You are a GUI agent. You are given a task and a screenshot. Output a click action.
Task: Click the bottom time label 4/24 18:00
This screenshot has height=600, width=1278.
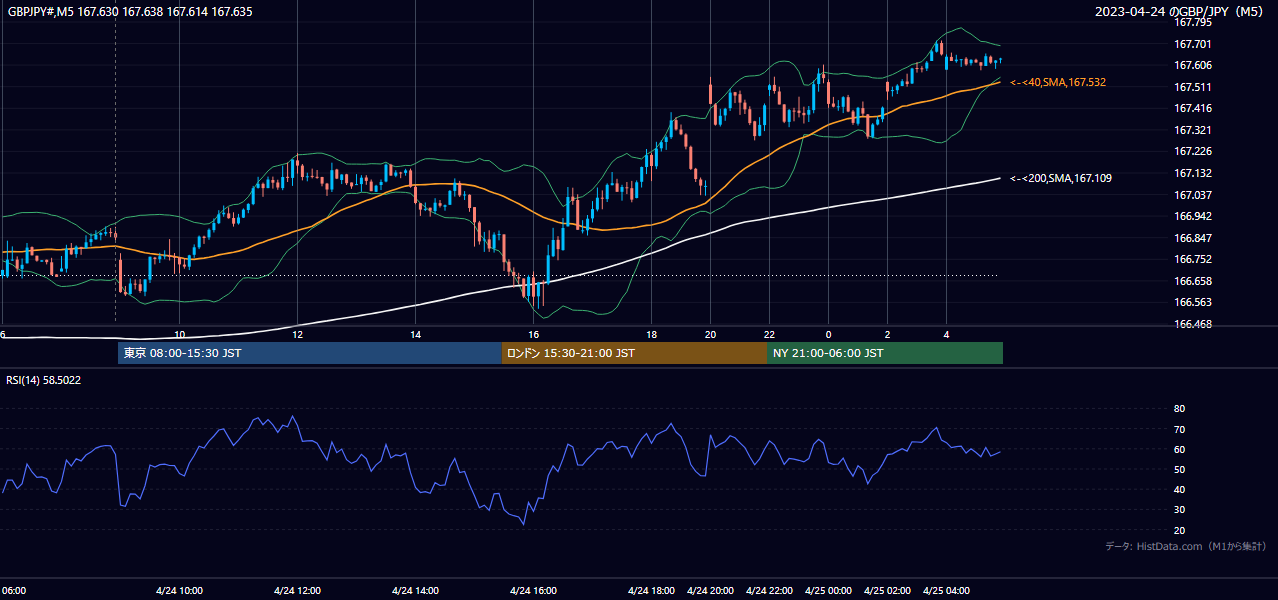tap(652, 590)
